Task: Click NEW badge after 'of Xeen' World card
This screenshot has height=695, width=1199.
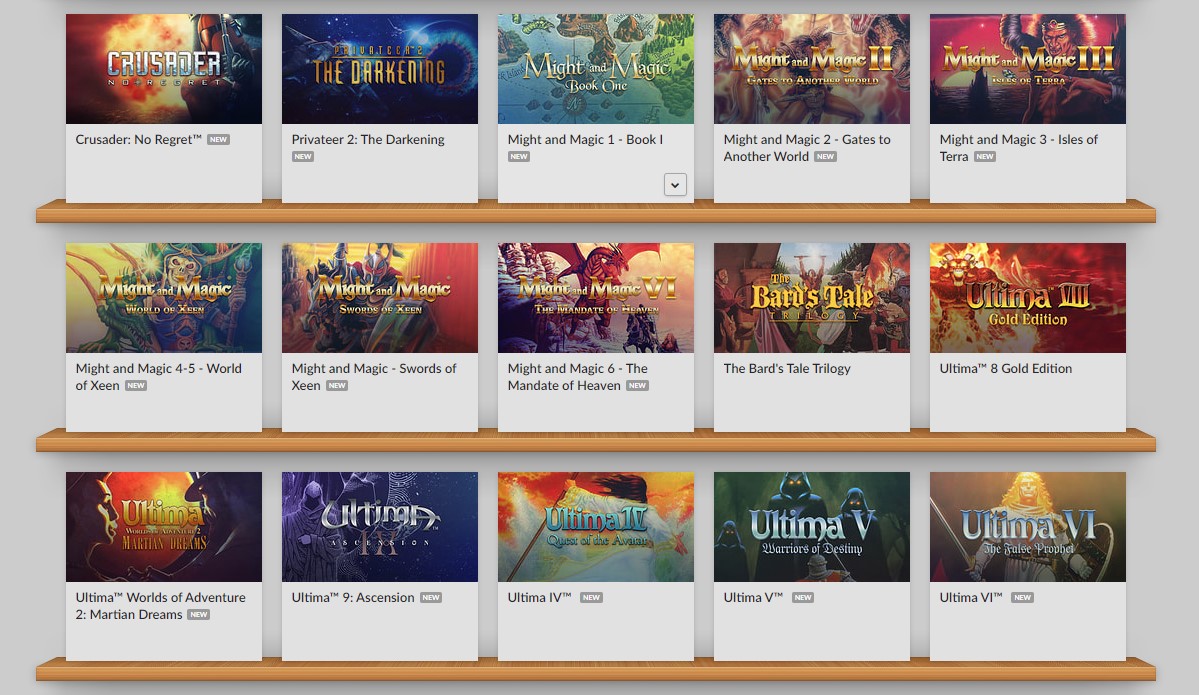Action: (x=136, y=385)
